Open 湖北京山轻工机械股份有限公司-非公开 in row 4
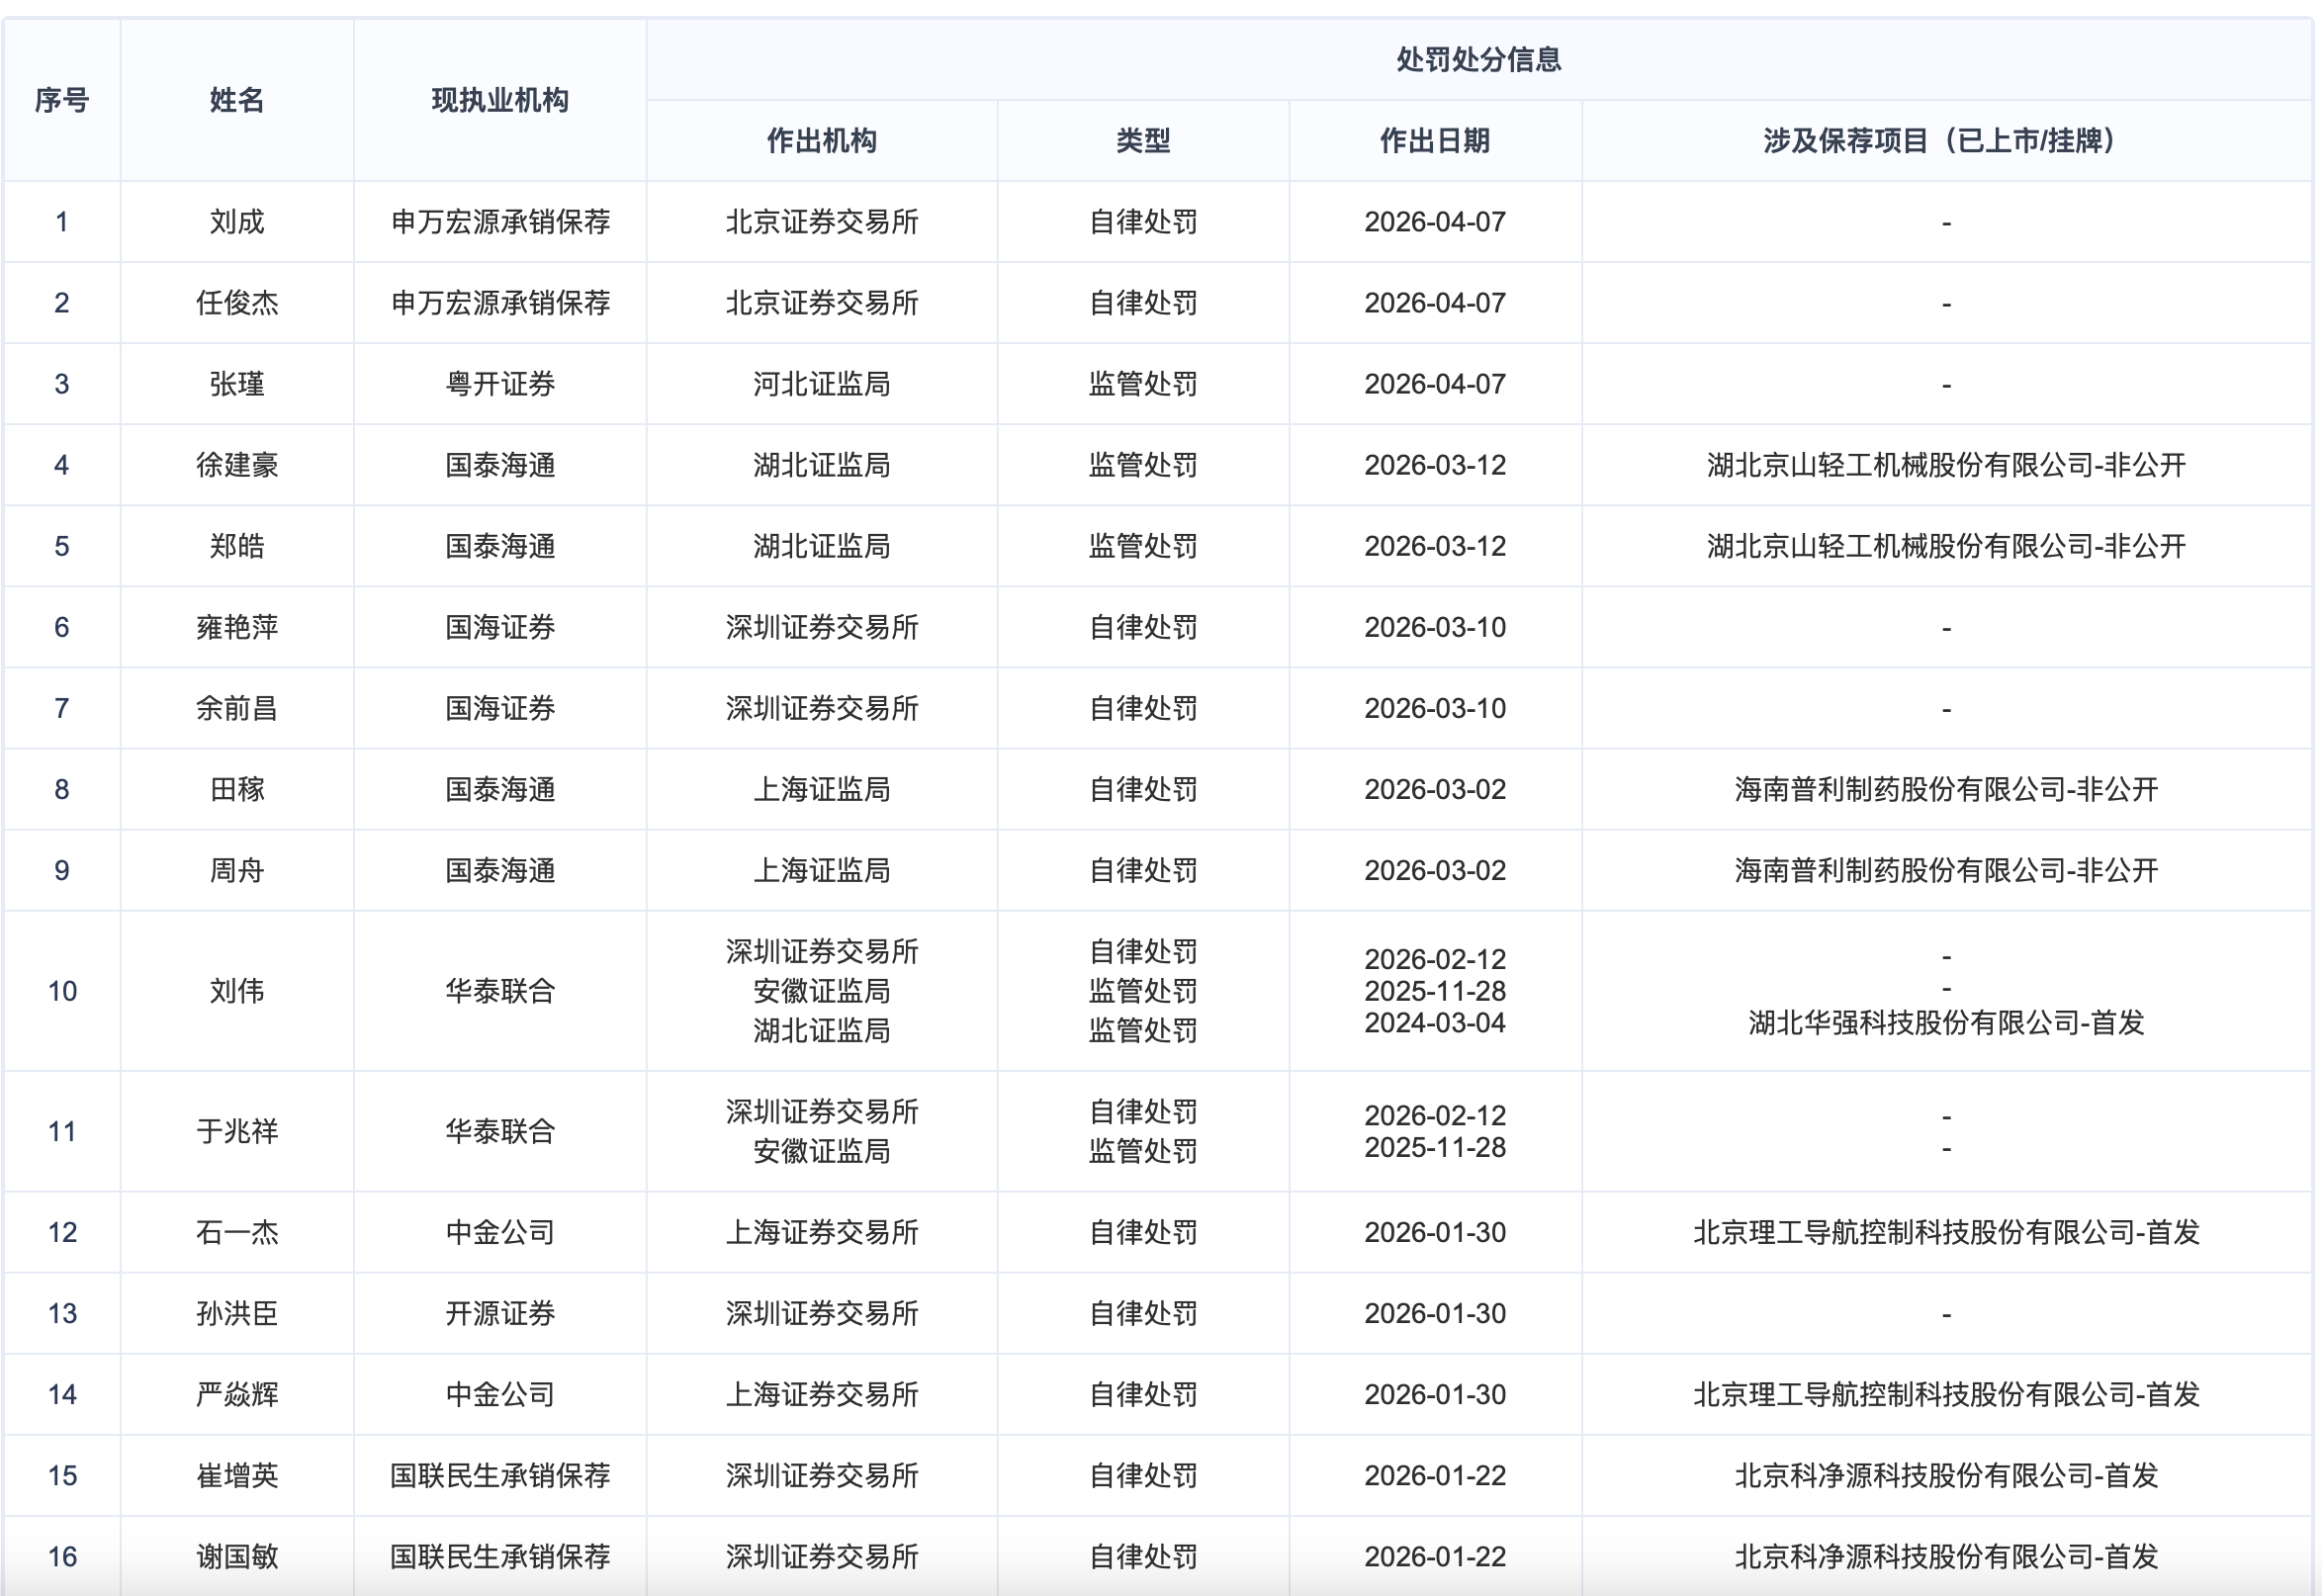2322x1596 pixels. click(1946, 465)
